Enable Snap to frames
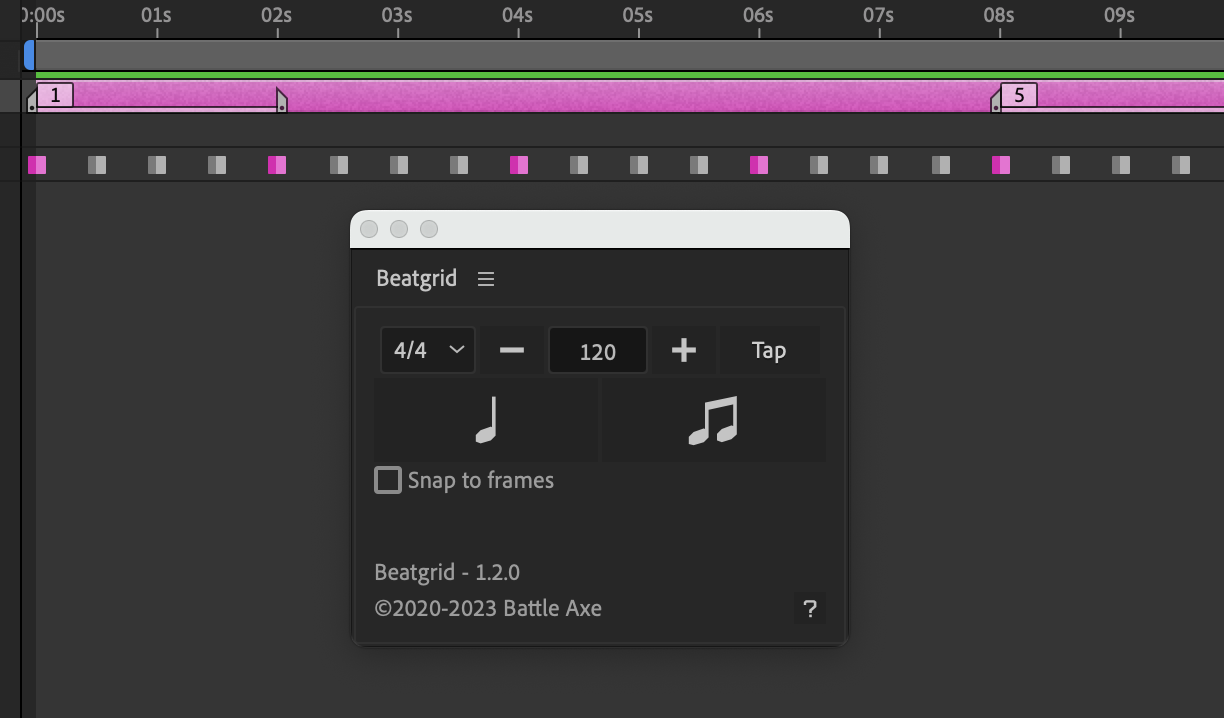The image size is (1224, 718). click(387, 480)
